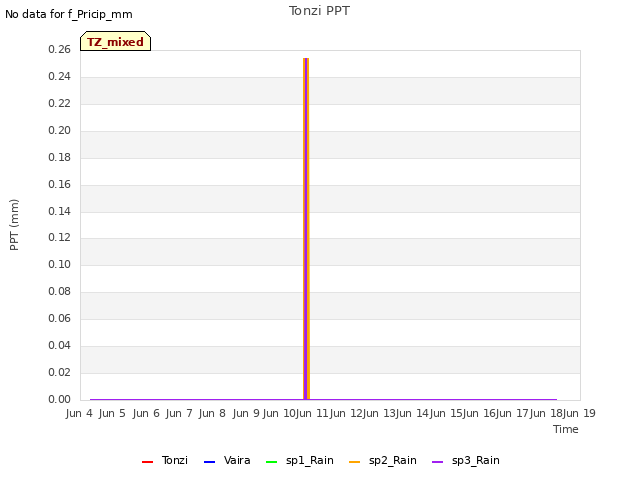Click the red Tonzi legend color marker
The height and width of the screenshot is (480, 640).
tap(147, 462)
